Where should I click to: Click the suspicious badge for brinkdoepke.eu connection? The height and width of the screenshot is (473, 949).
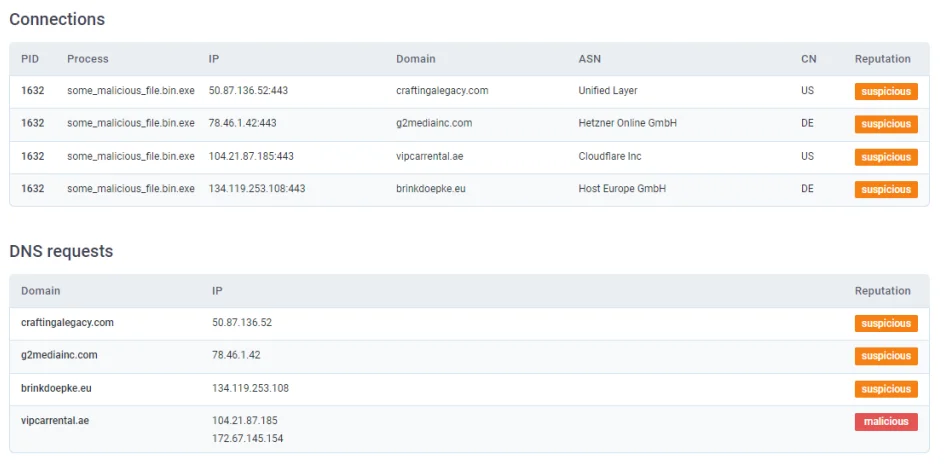[886, 189]
